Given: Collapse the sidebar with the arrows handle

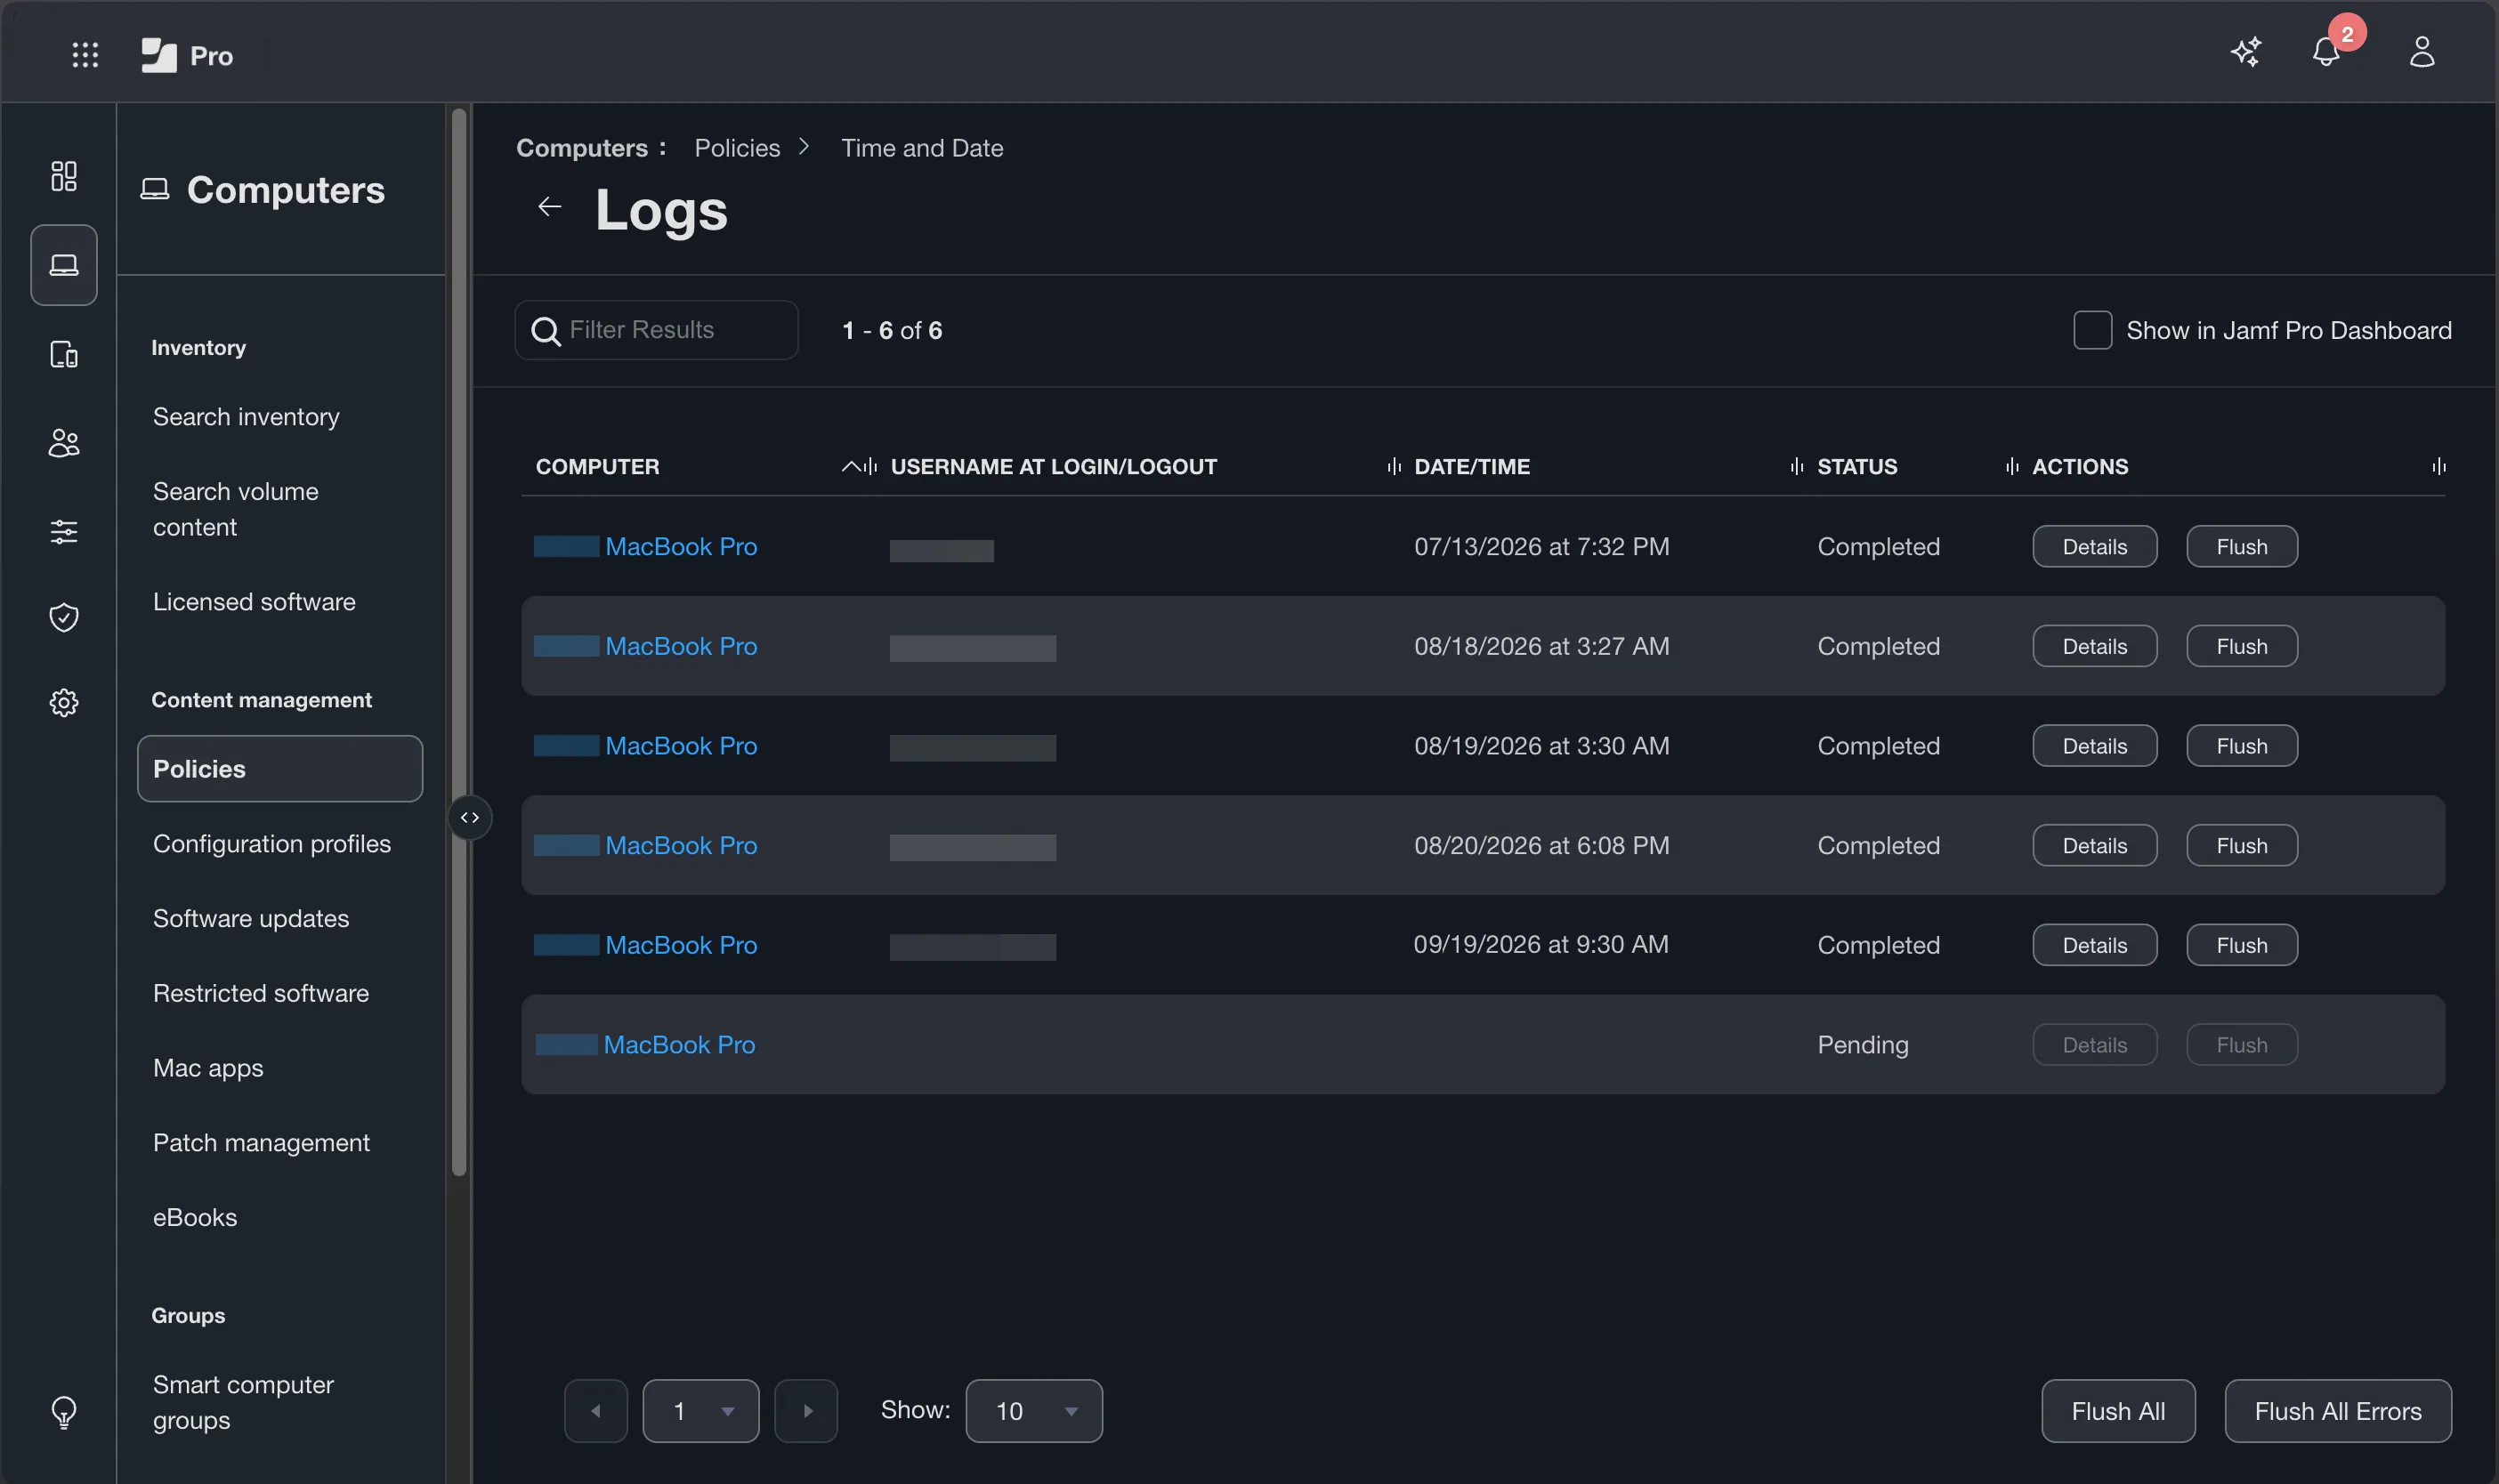Looking at the screenshot, I should point(470,818).
